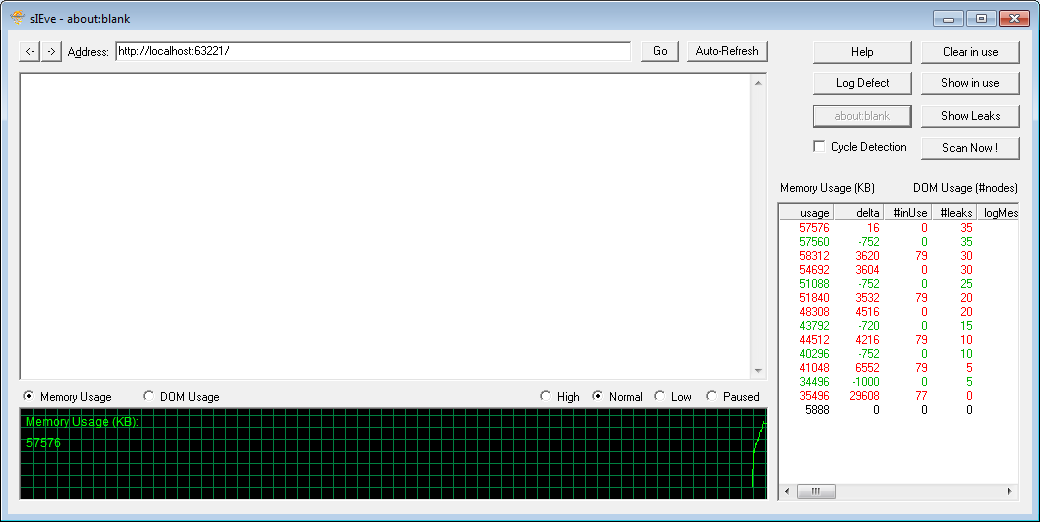The height and width of the screenshot is (522, 1040).
Task: Select the row with usage 57560
Action: tap(899, 241)
